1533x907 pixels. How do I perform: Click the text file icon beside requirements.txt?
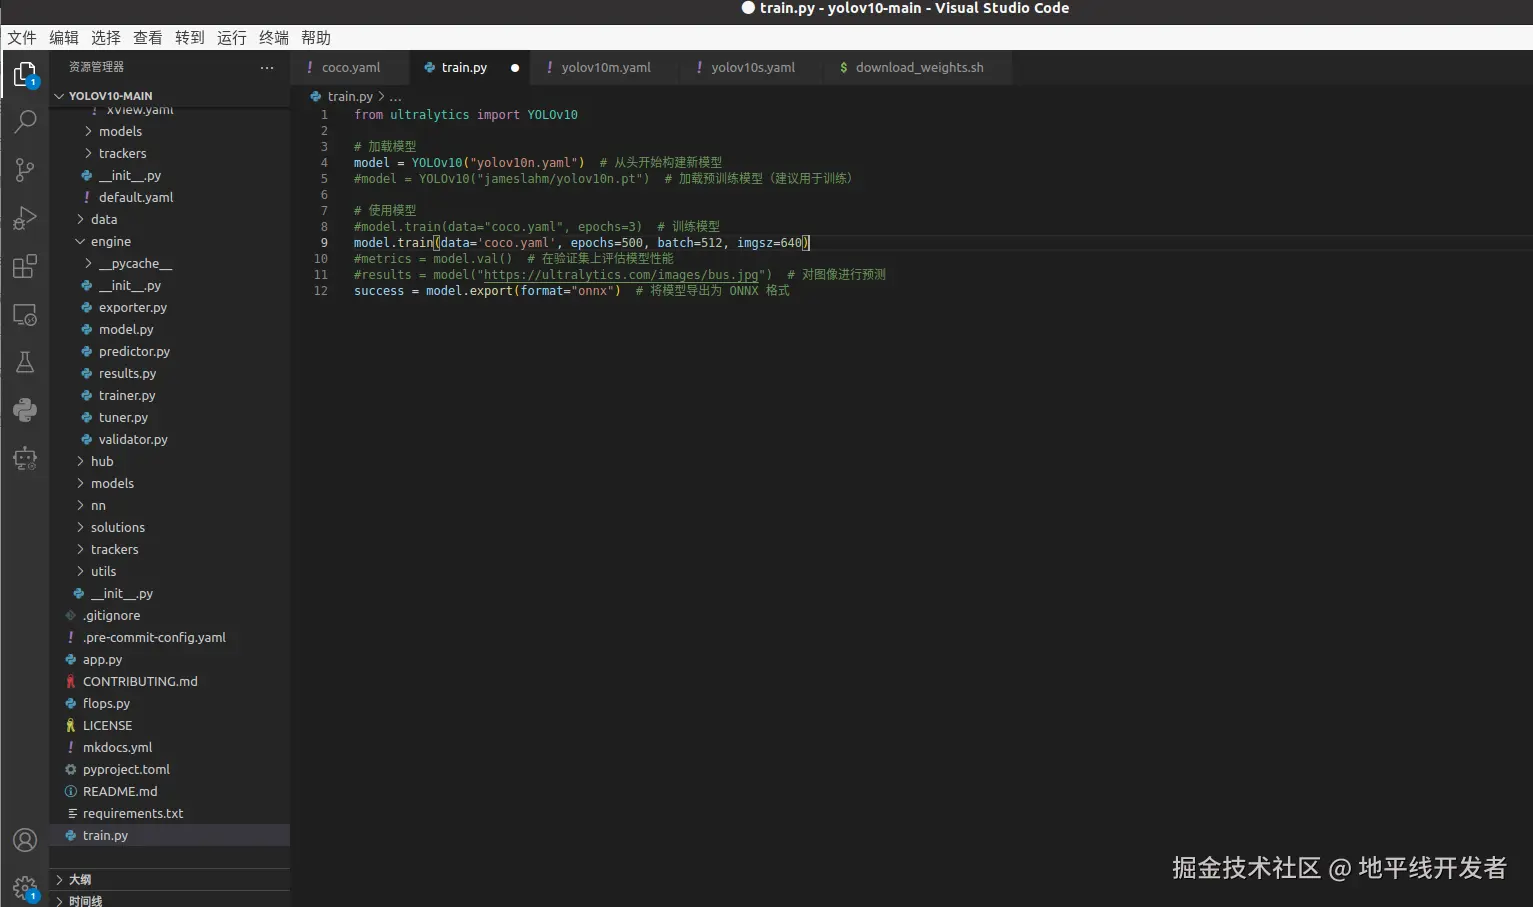(x=72, y=814)
